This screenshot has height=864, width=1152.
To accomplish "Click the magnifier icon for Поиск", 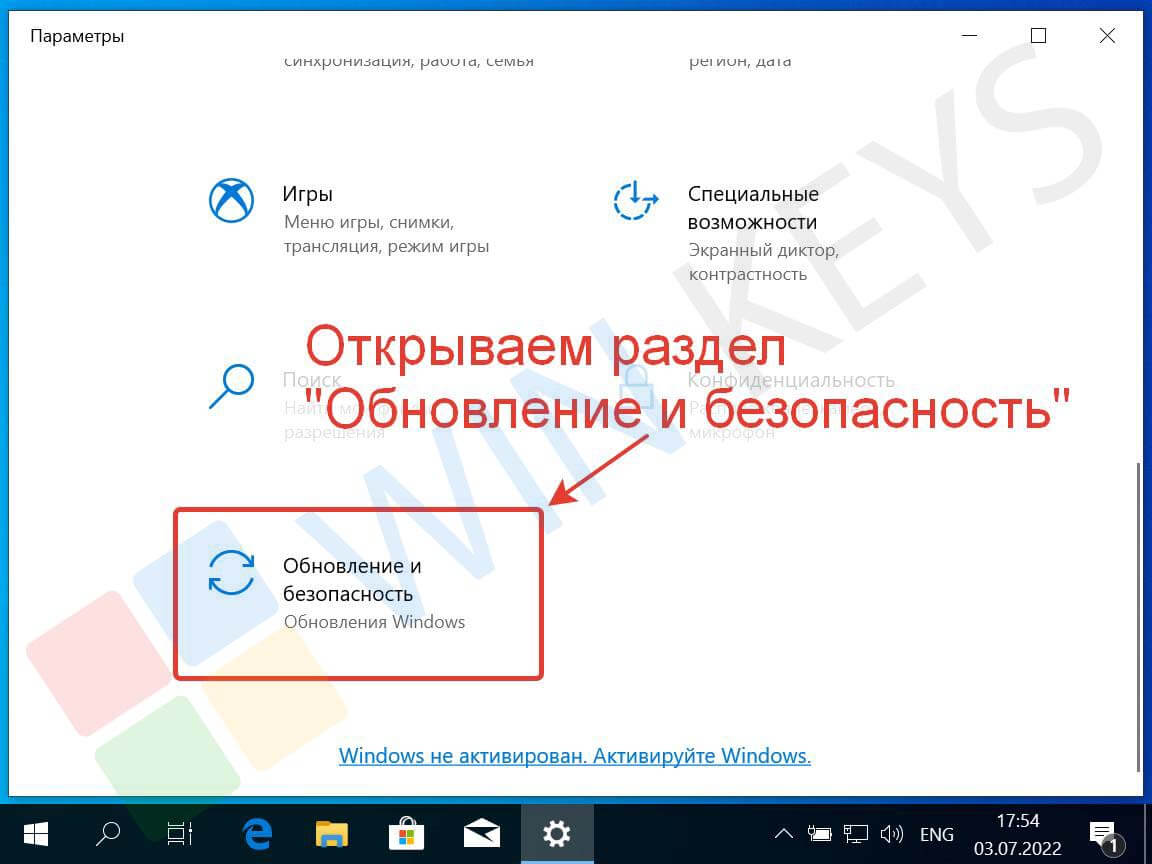I will point(231,386).
